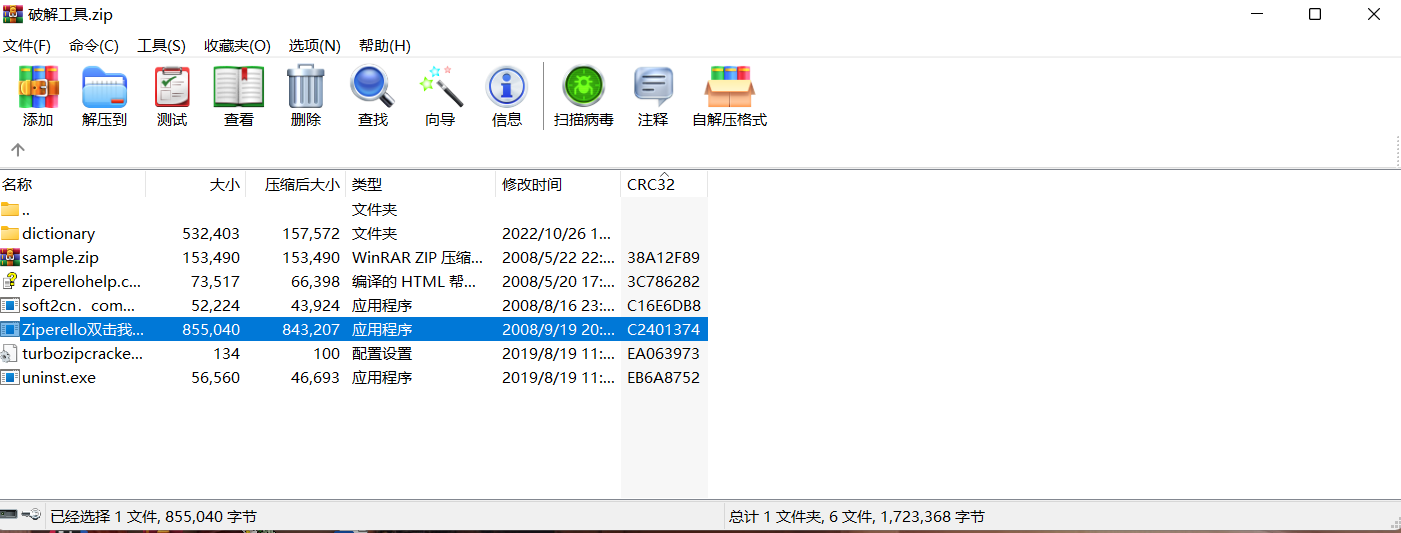Sort by the 修改时间 column header
This screenshot has width=1401, height=533.
point(558,184)
